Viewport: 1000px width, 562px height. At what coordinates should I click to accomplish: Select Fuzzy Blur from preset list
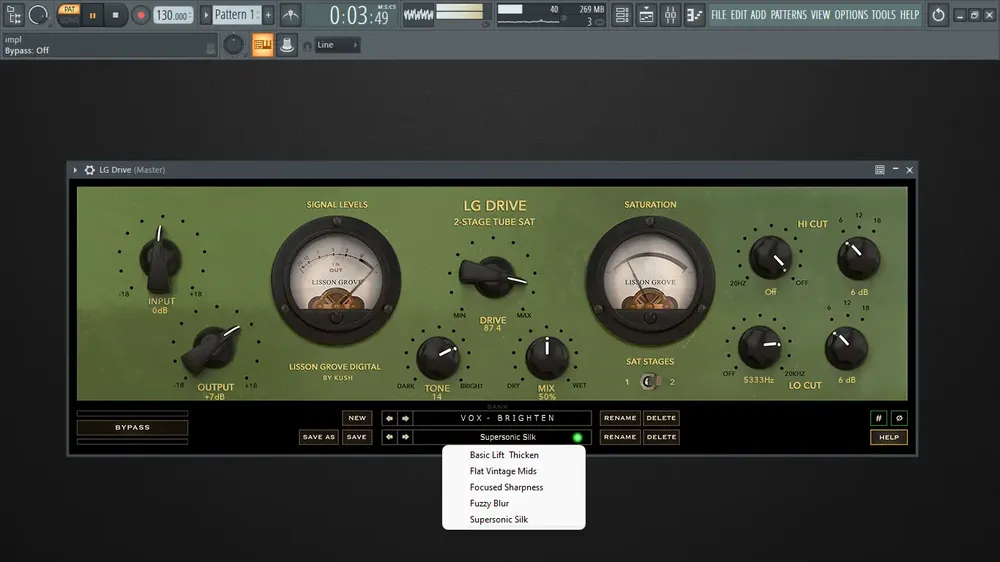(489, 503)
